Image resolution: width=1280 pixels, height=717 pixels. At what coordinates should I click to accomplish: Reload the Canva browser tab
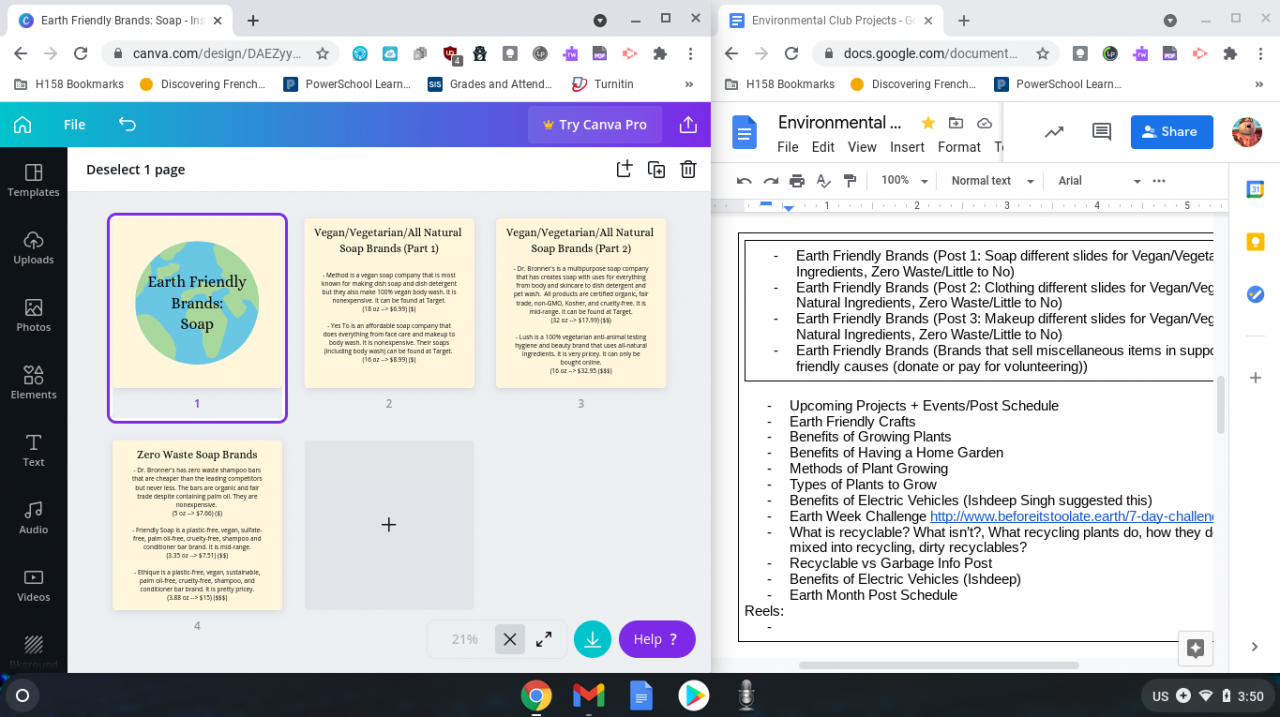(81, 54)
